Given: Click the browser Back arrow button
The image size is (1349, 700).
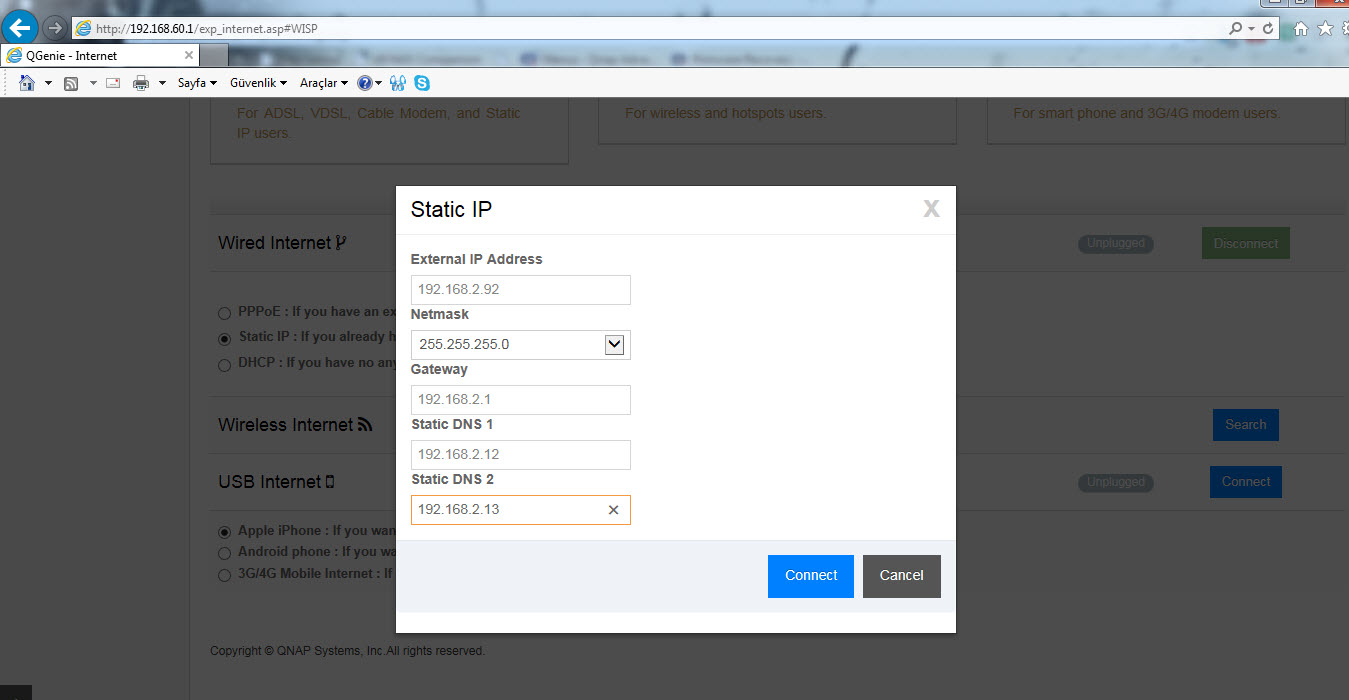Looking at the screenshot, I should click(x=20, y=28).
